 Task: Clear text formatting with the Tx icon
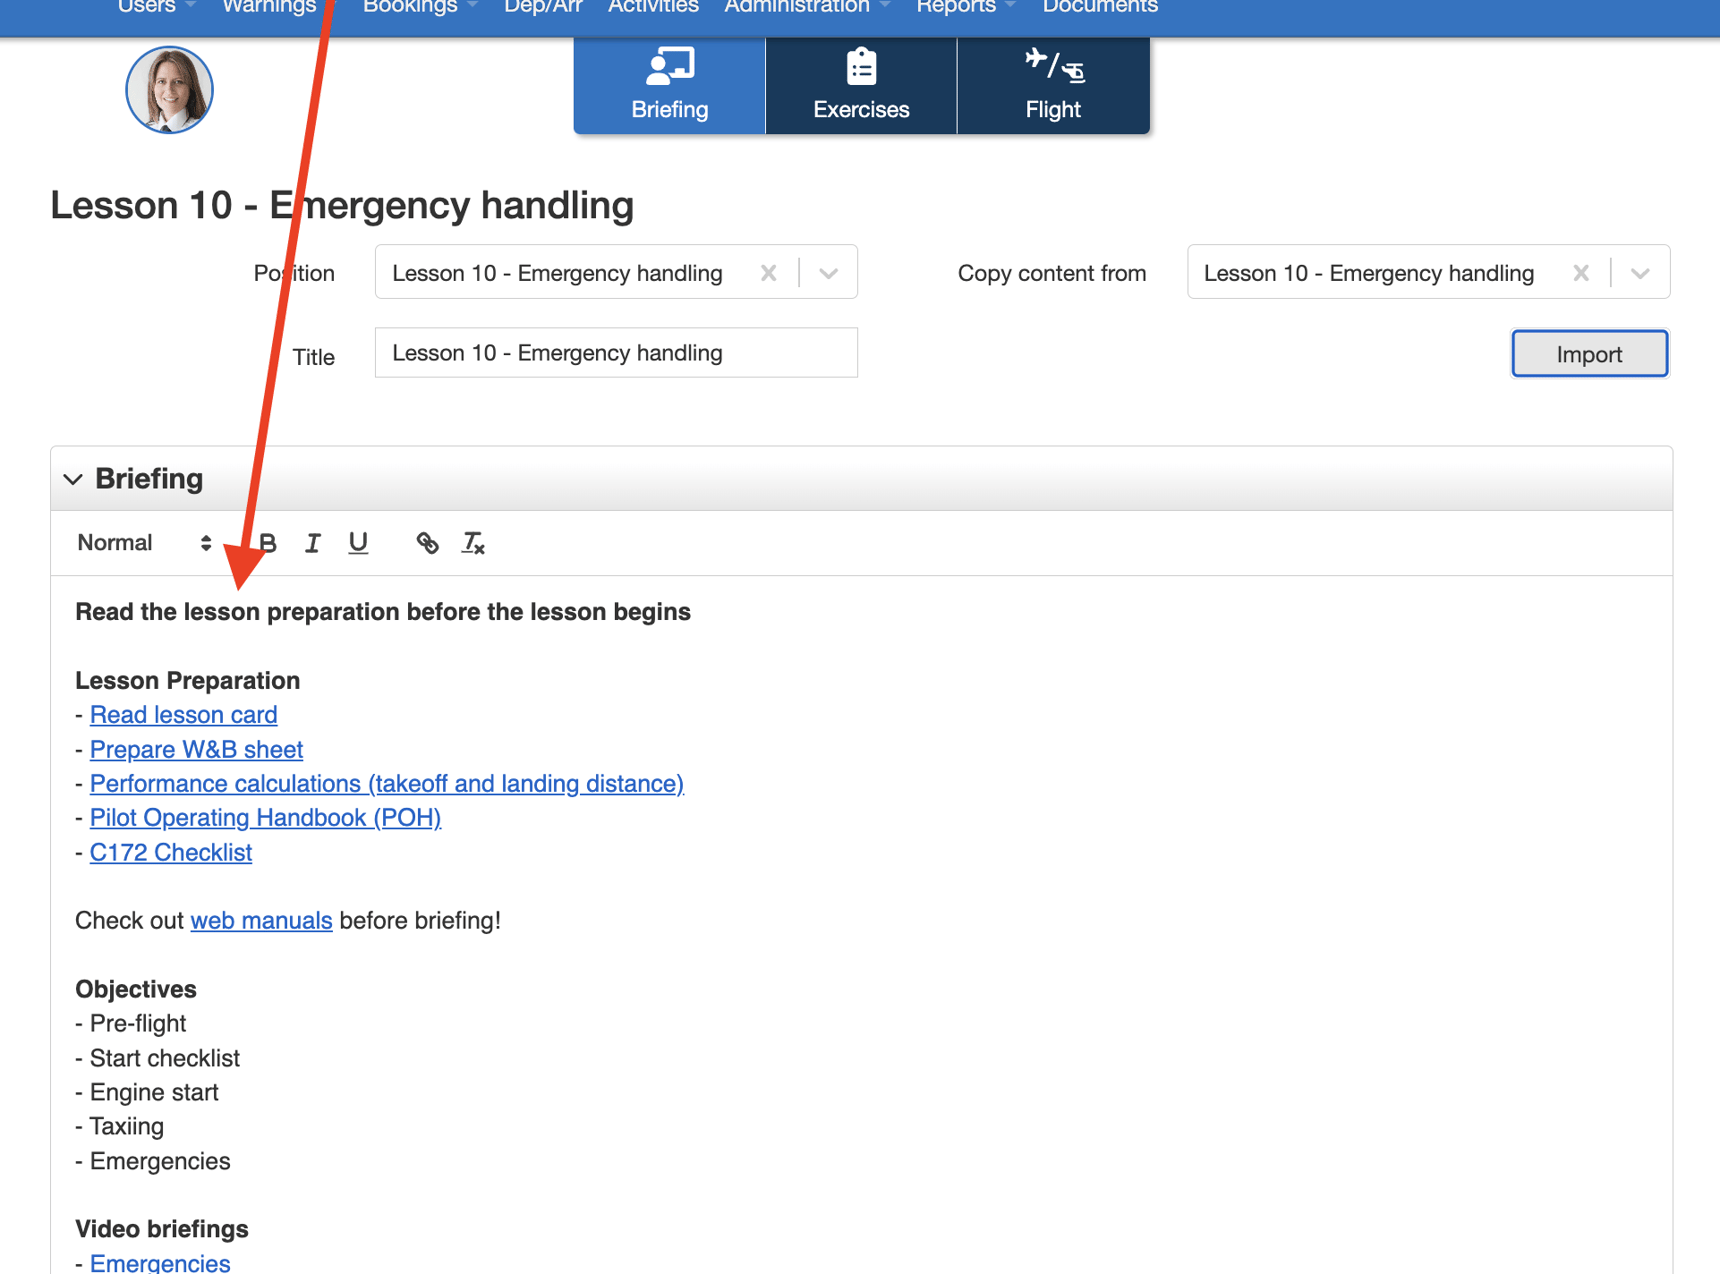click(x=472, y=543)
